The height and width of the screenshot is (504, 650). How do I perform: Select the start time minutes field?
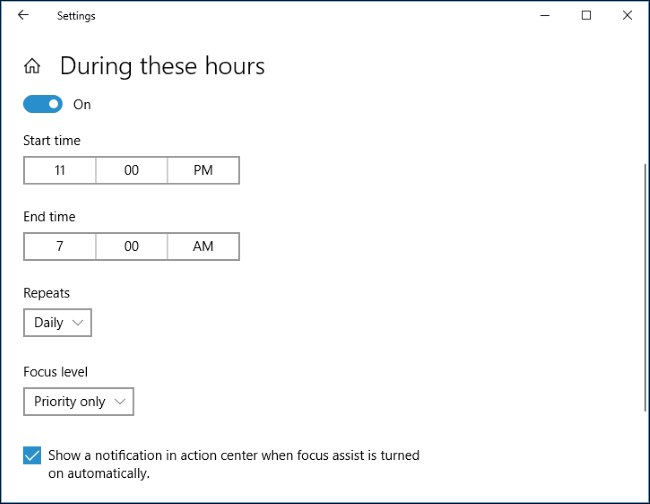pos(132,171)
